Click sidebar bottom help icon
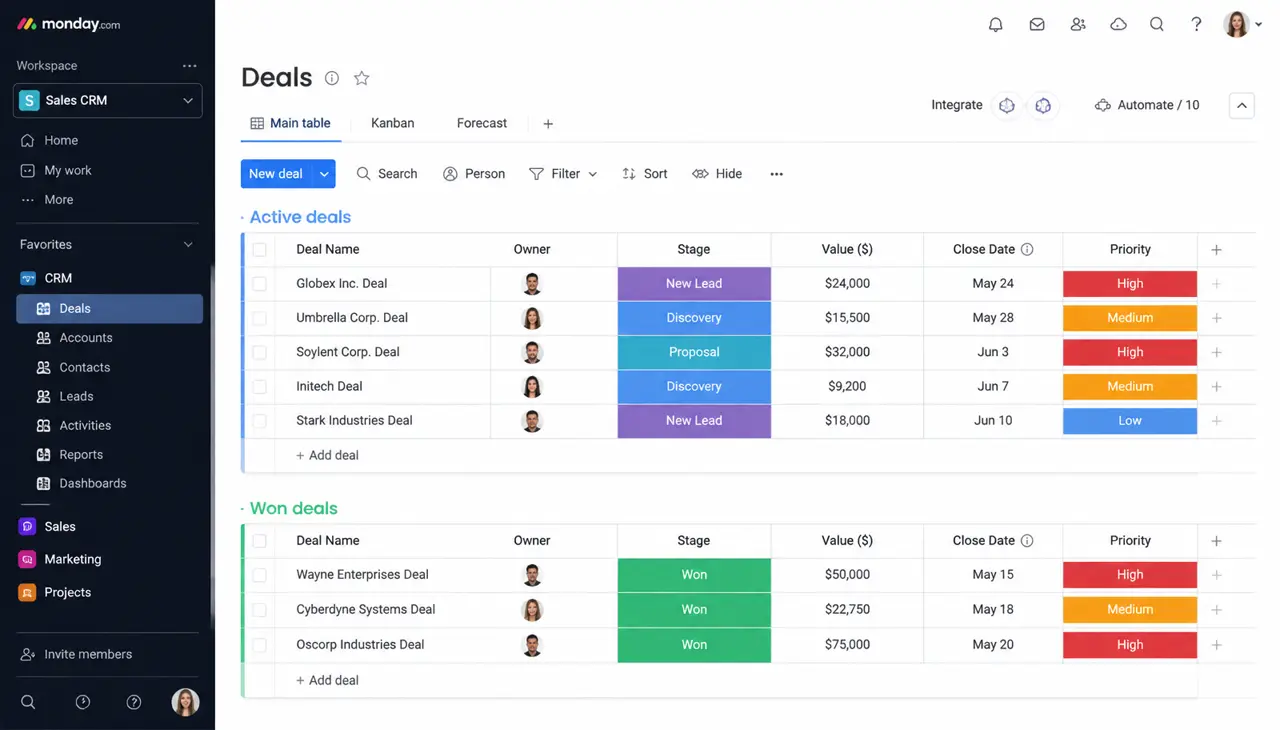This screenshot has width=1280, height=730. (x=134, y=702)
